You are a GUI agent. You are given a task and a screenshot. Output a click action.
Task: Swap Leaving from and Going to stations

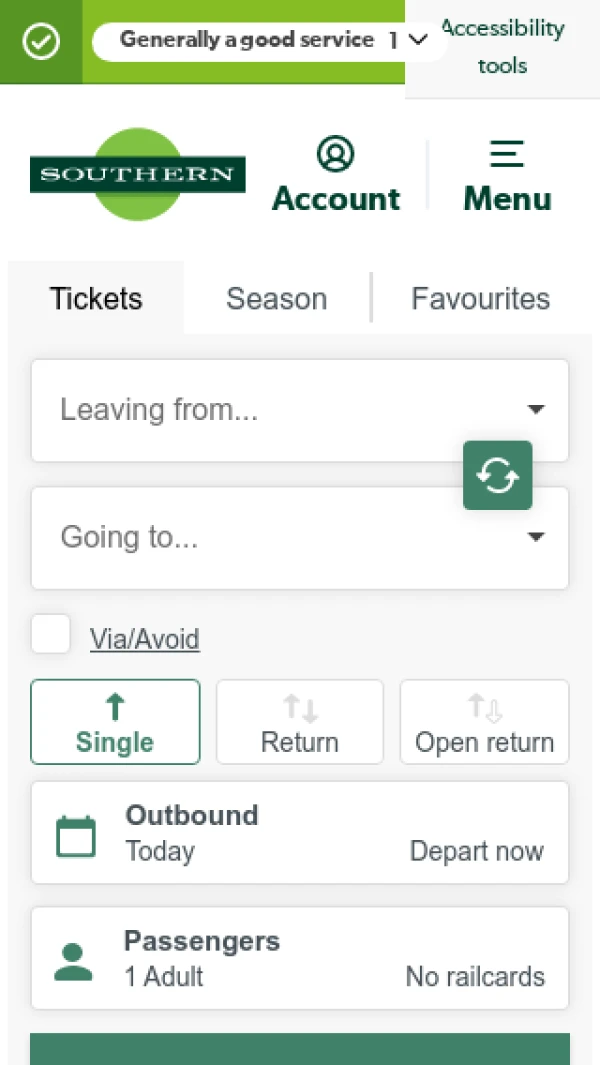pos(497,475)
